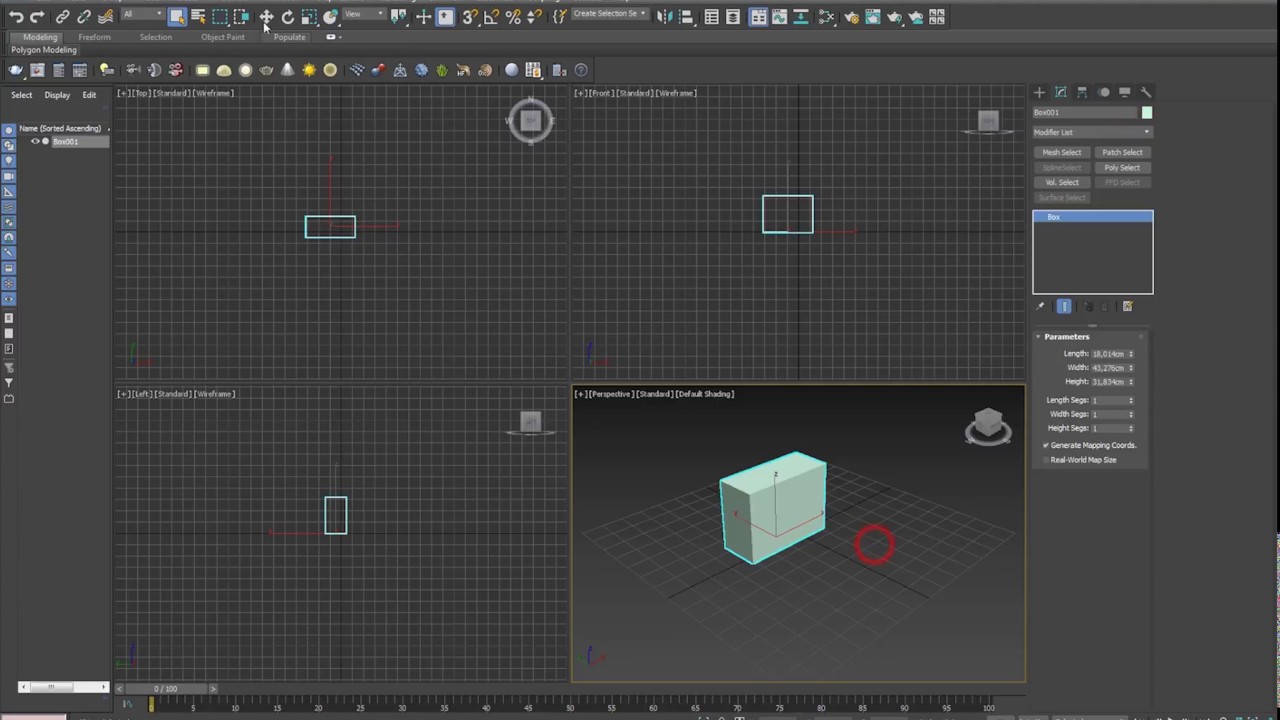Open the Object Paint tab
The width and height of the screenshot is (1280, 720).
pyautogui.click(x=222, y=37)
